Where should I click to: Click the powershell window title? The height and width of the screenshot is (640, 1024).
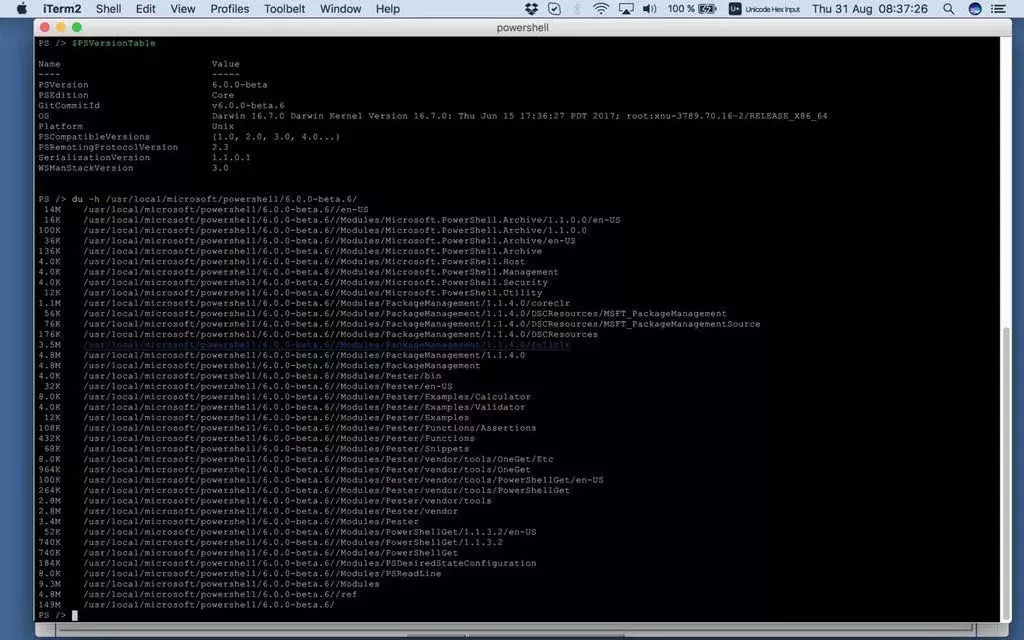pyautogui.click(x=522, y=27)
